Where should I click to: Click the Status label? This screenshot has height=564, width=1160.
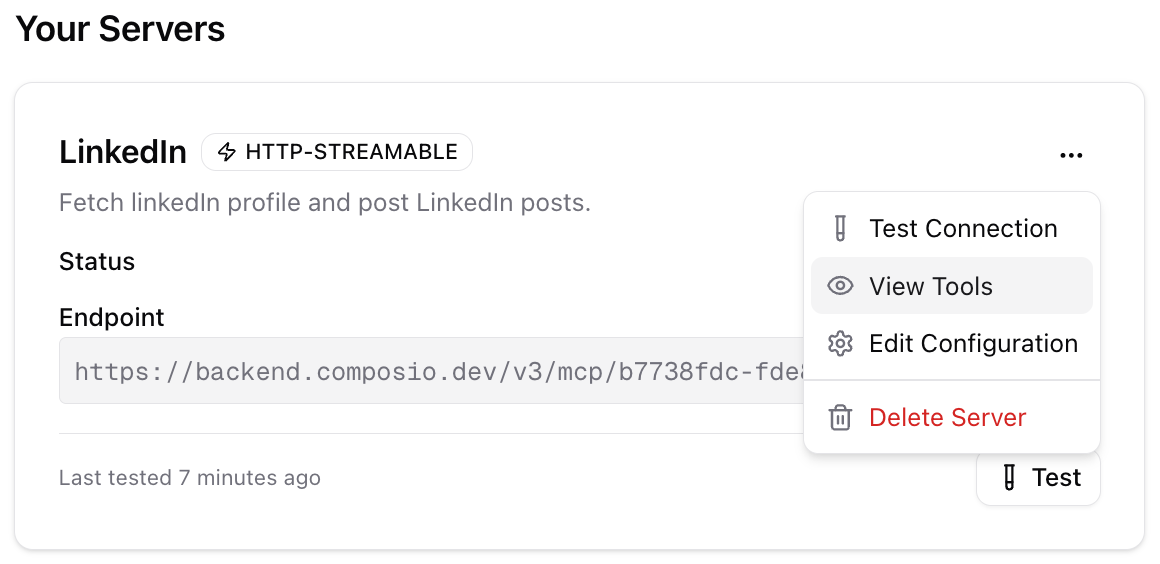pos(97,262)
